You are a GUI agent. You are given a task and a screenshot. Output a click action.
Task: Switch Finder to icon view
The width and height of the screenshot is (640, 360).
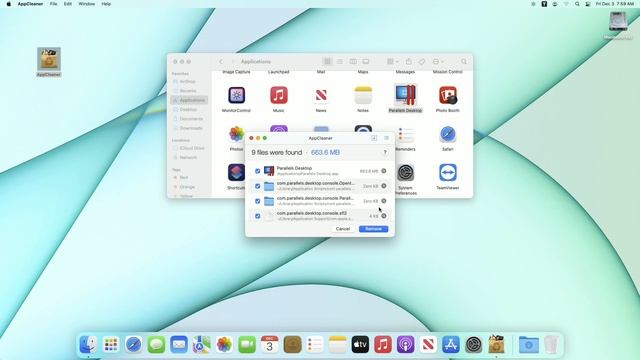327,62
